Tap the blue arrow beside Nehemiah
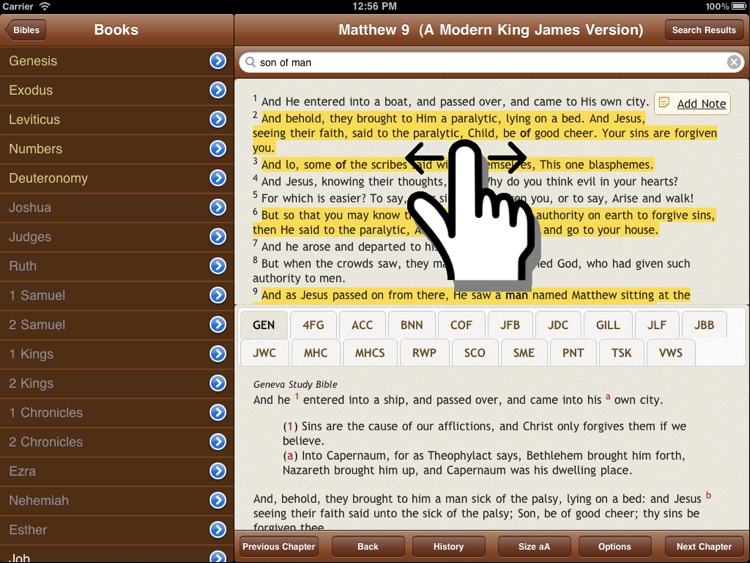Screen dimensions: 750x563 218,500
